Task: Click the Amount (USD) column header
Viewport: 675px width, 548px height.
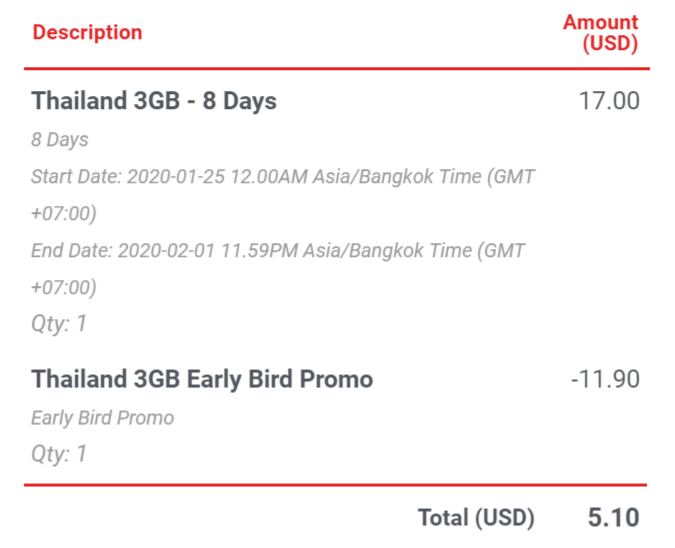Action: tap(601, 33)
